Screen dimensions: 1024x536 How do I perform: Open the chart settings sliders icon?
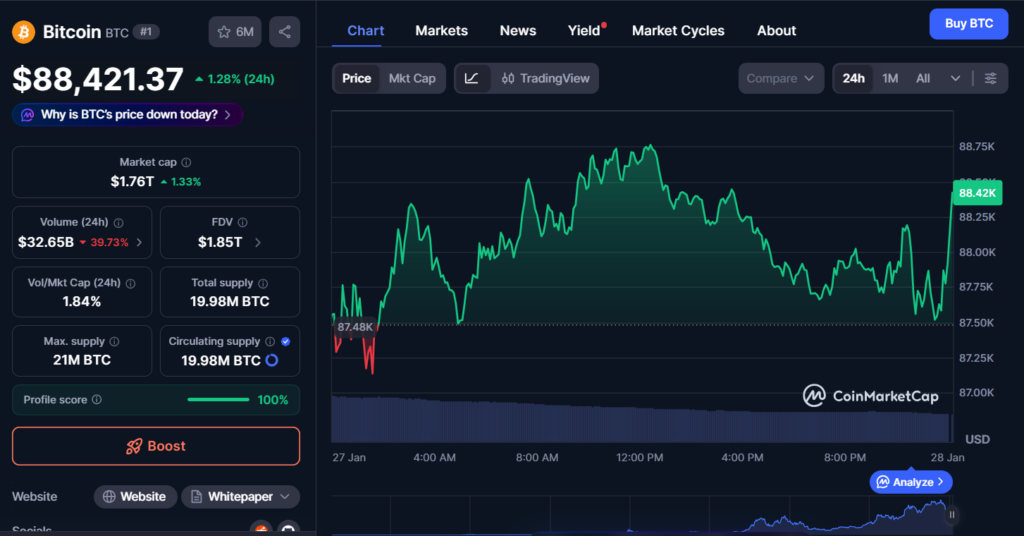[990, 78]
